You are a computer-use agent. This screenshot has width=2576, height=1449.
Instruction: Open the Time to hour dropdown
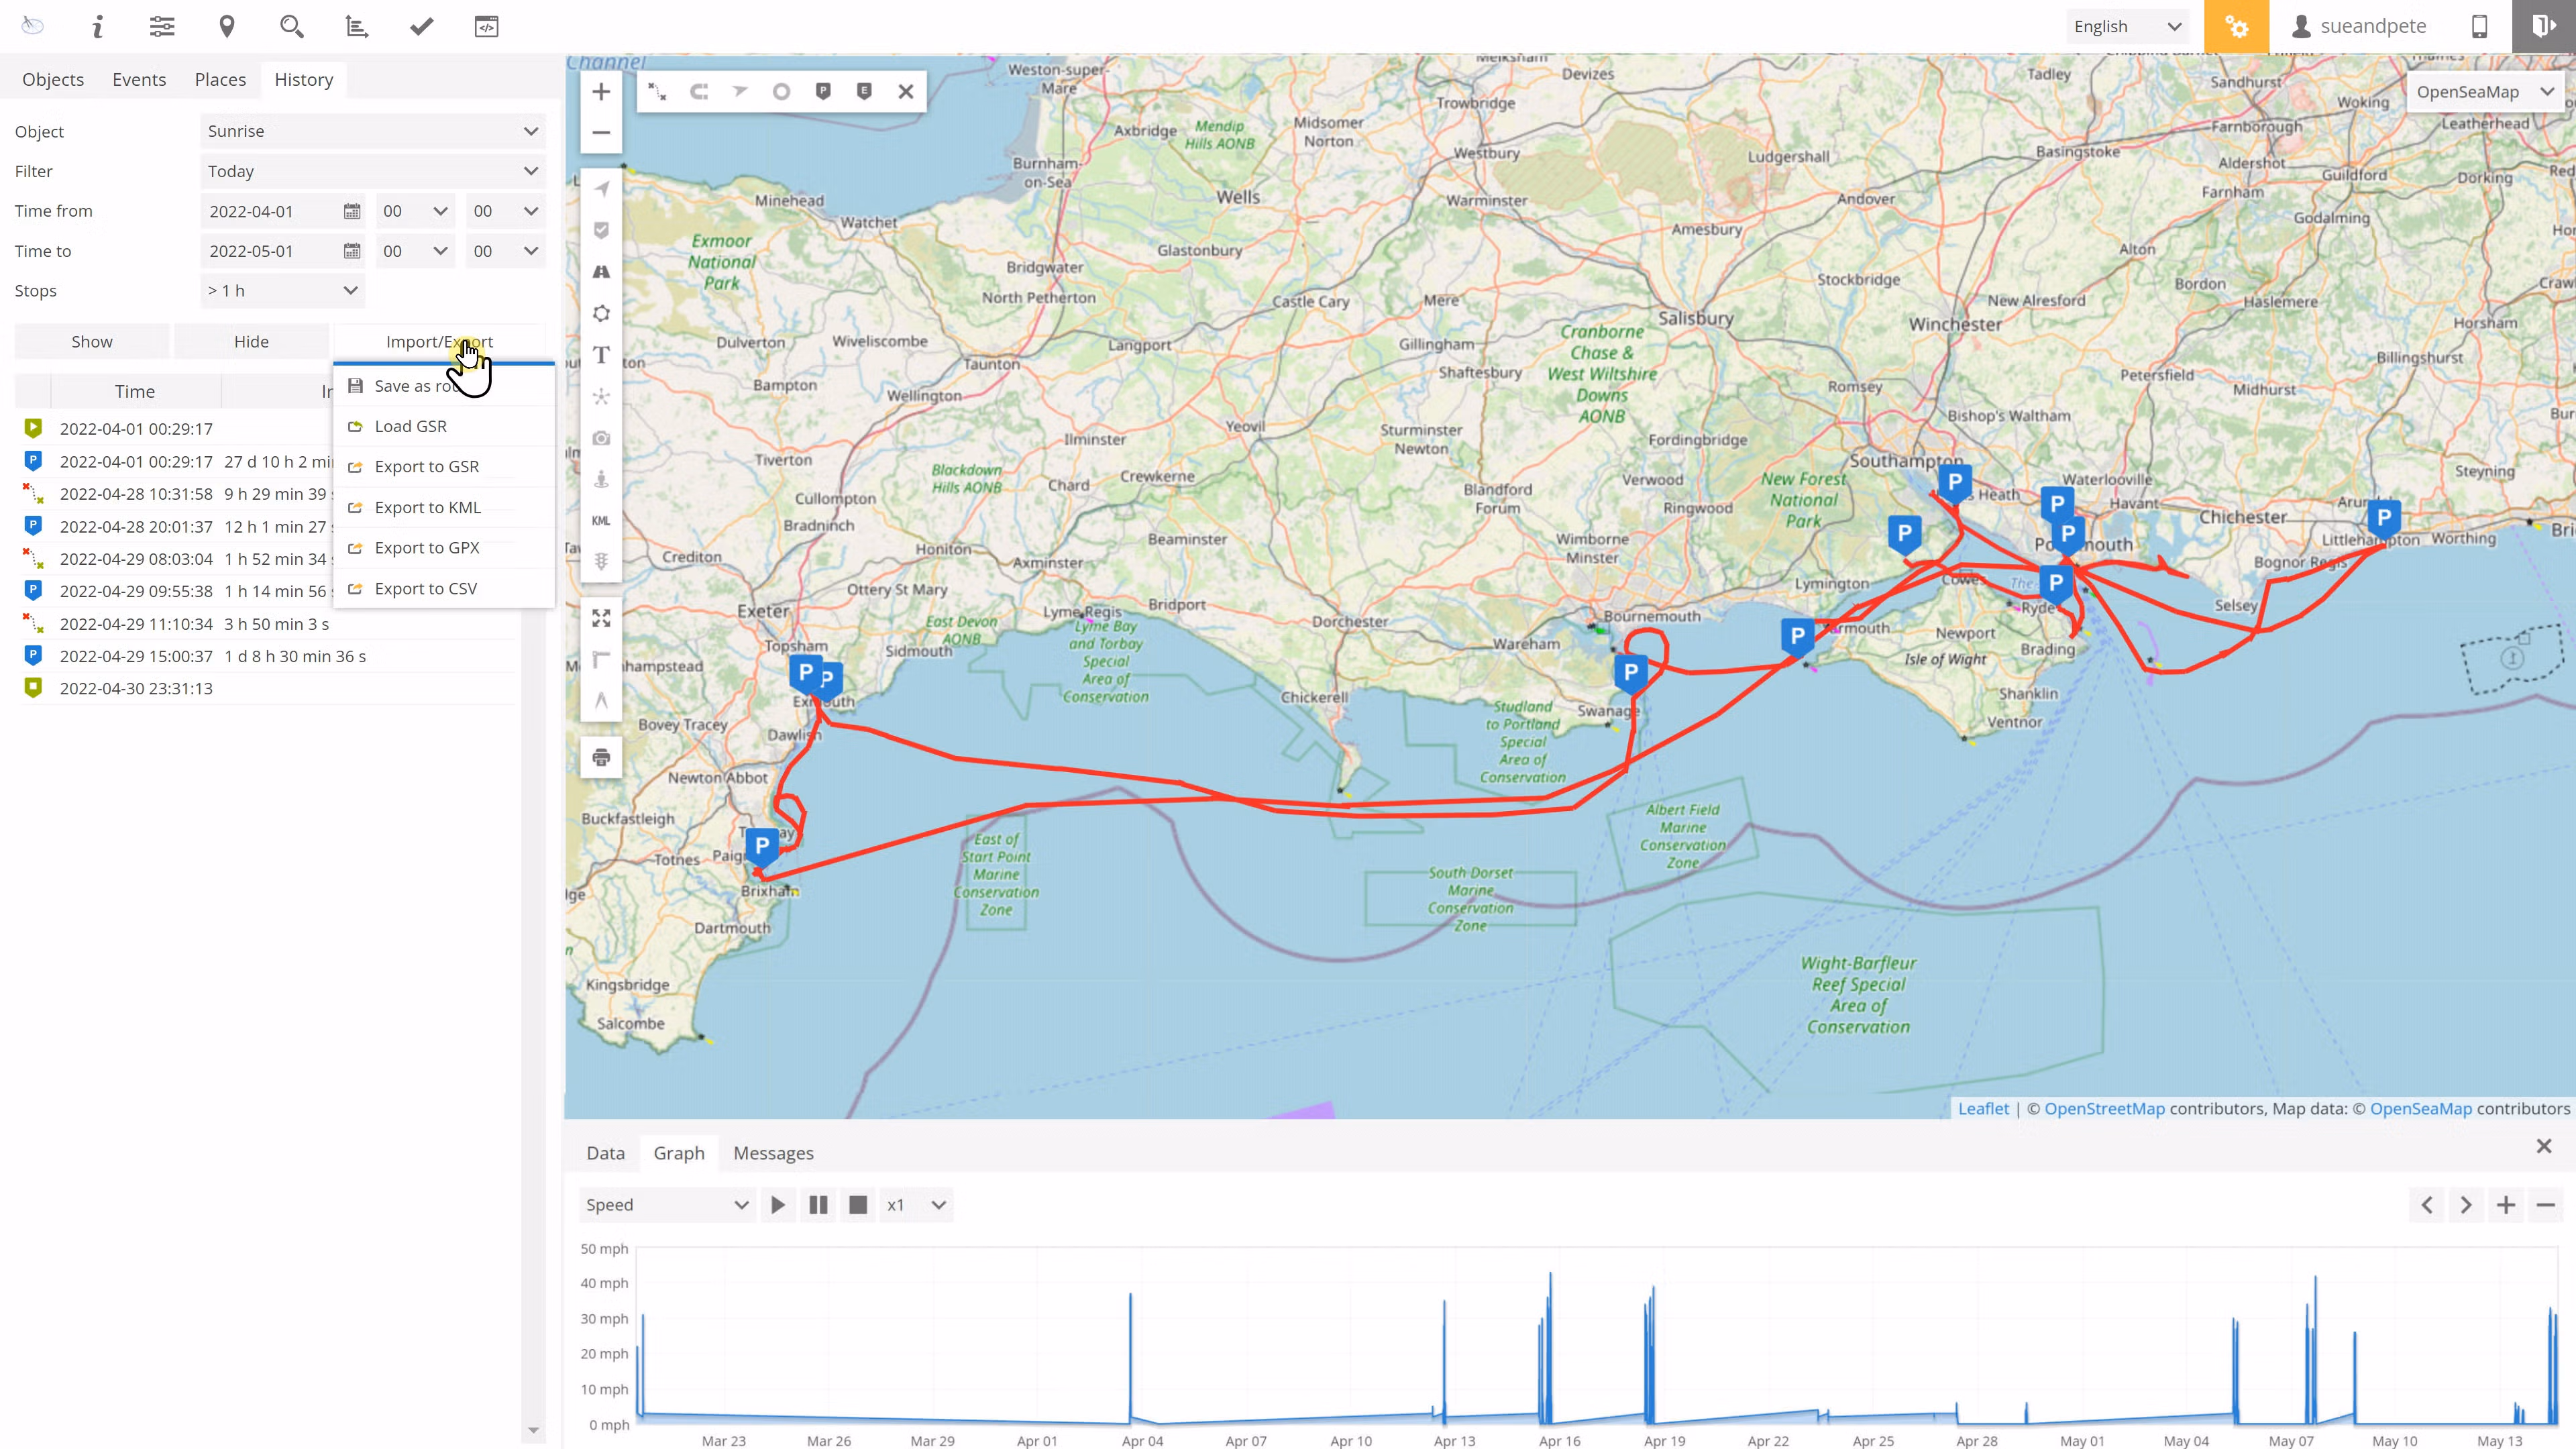tap(415, 251)
